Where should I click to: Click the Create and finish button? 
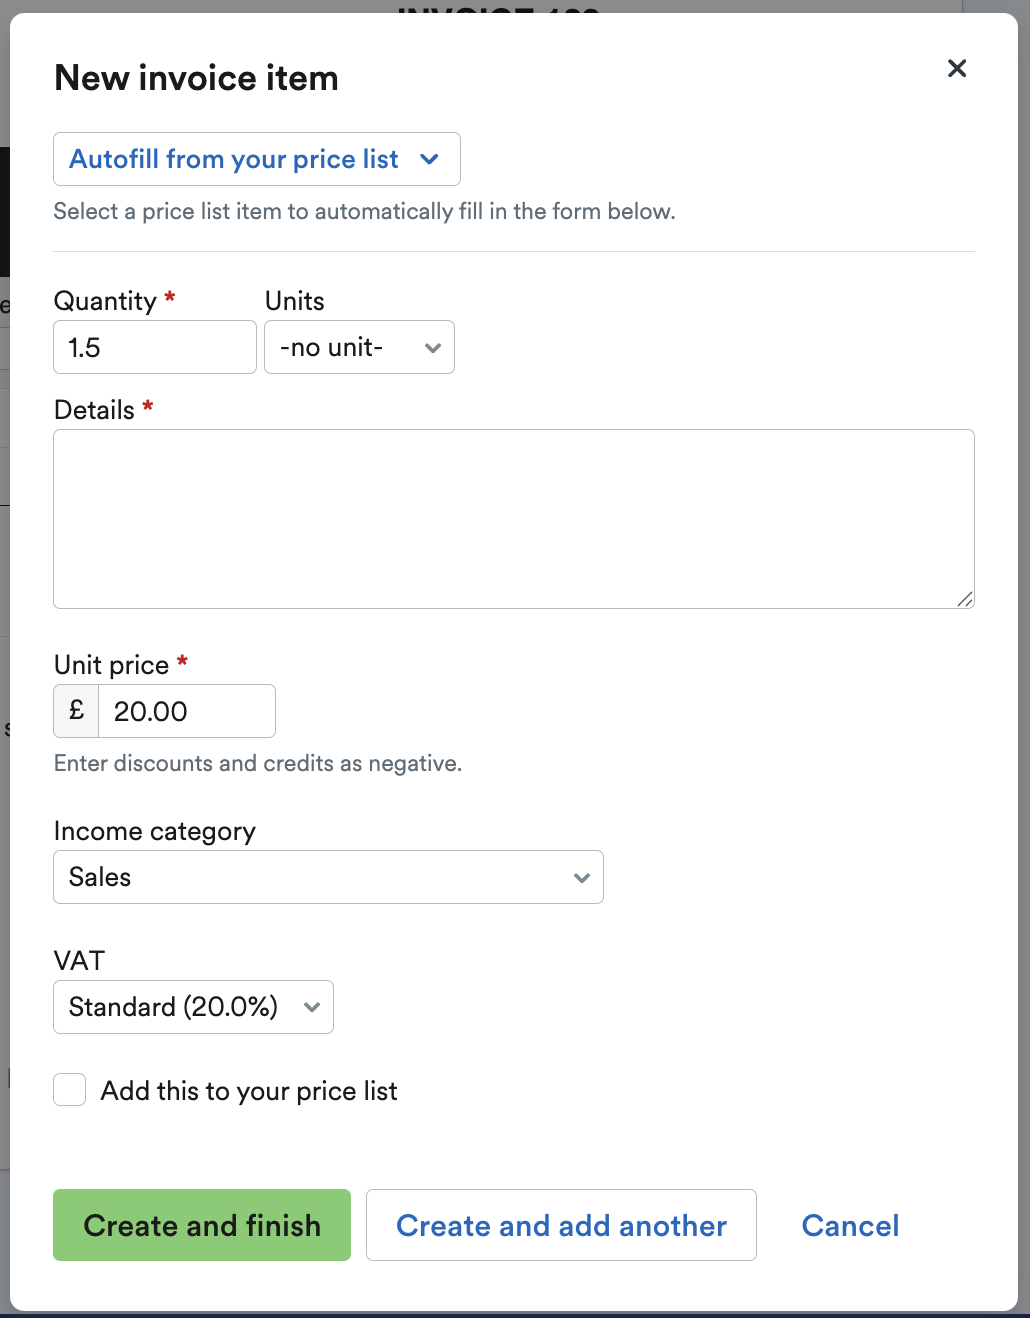pos(201,1225)
